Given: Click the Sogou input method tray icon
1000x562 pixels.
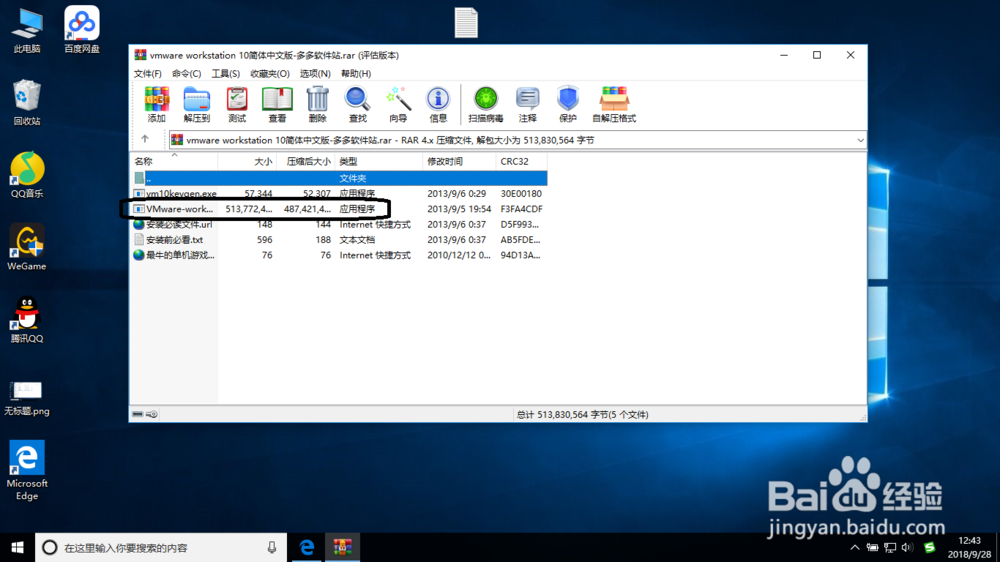Looking at the screenshot, I should click(929, 547).
